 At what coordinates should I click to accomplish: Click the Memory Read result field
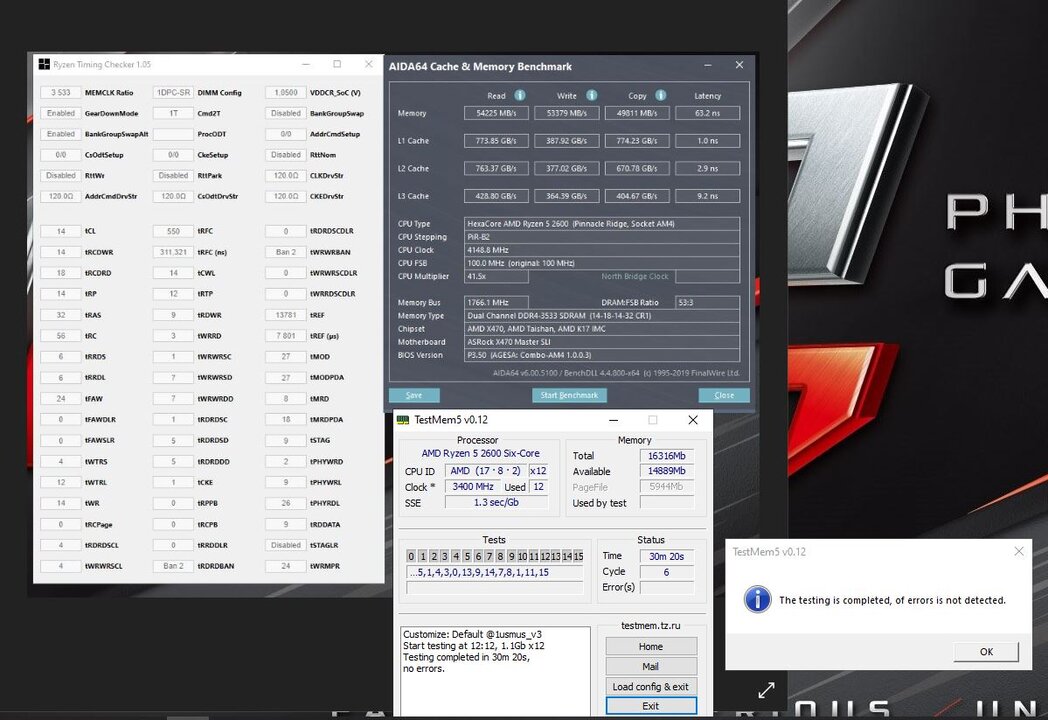[496, 113]
